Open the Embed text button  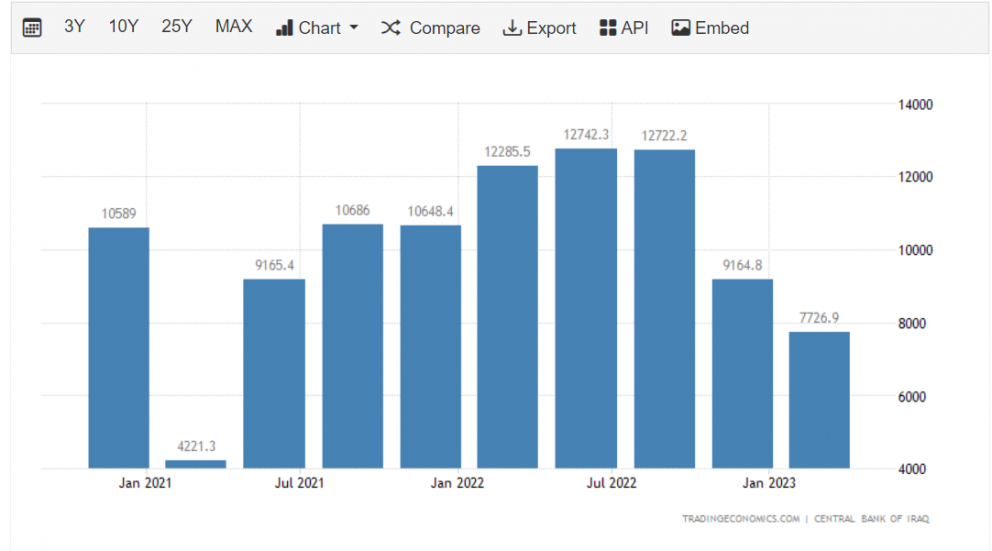click(722, 28)
